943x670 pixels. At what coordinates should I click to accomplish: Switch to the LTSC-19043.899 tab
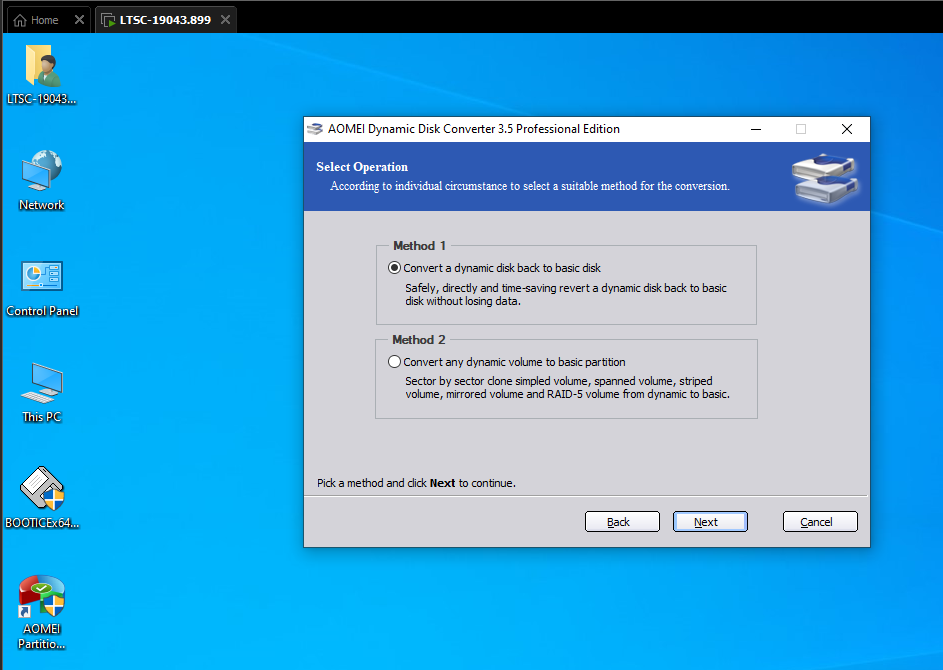165,20
